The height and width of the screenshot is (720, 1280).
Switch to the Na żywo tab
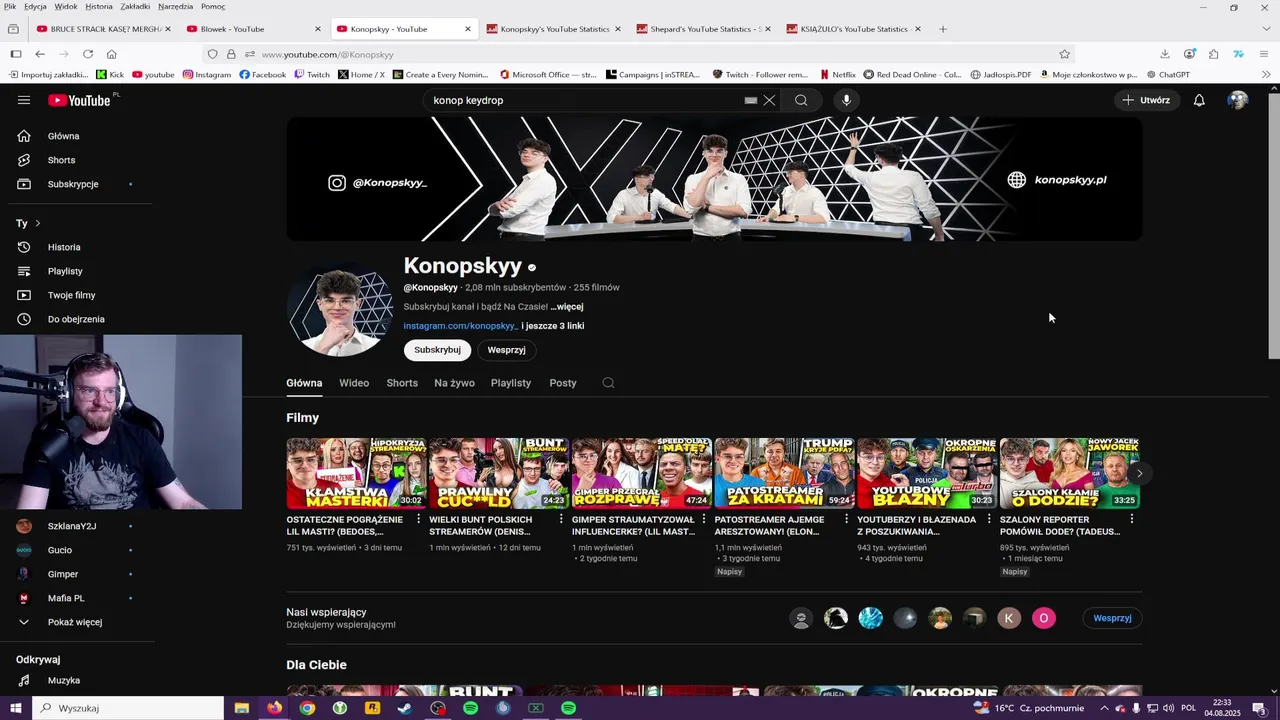coord(454,383)
